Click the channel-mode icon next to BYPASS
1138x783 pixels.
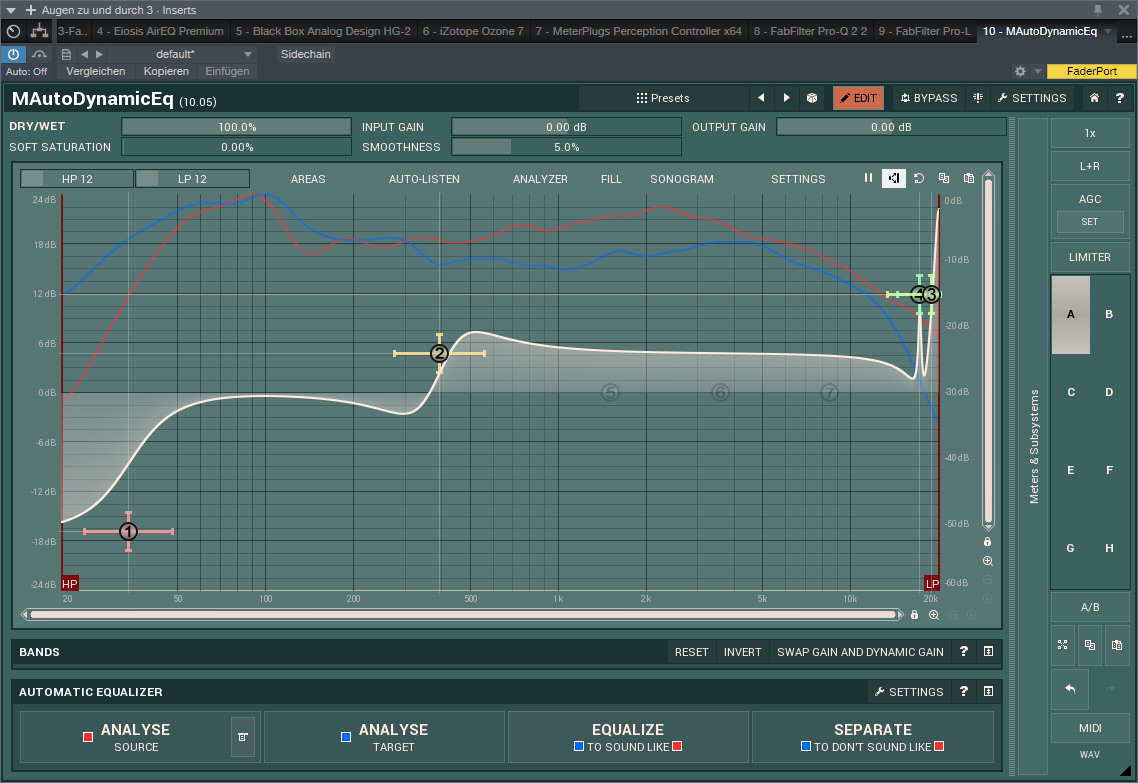[x=978, y=98]
